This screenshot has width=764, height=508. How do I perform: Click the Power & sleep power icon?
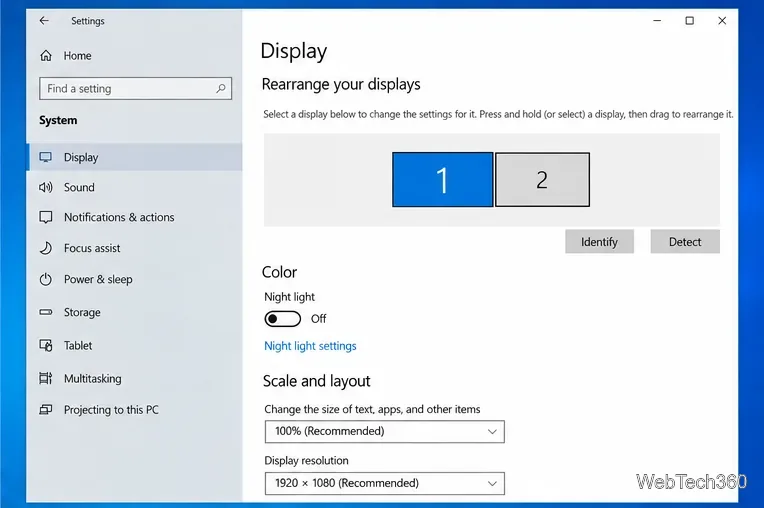click(x=46, y=279)
